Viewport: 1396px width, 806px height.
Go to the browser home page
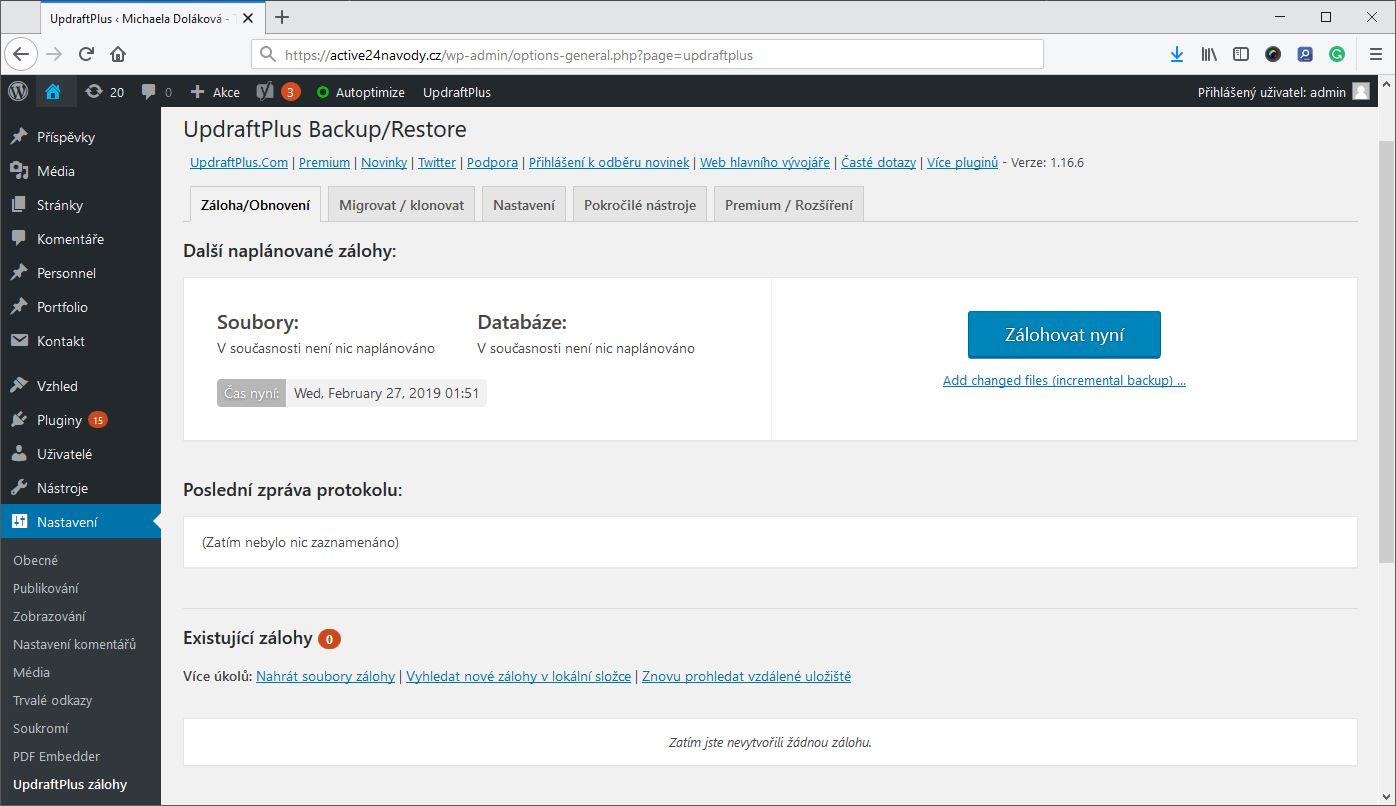point(118,55)
